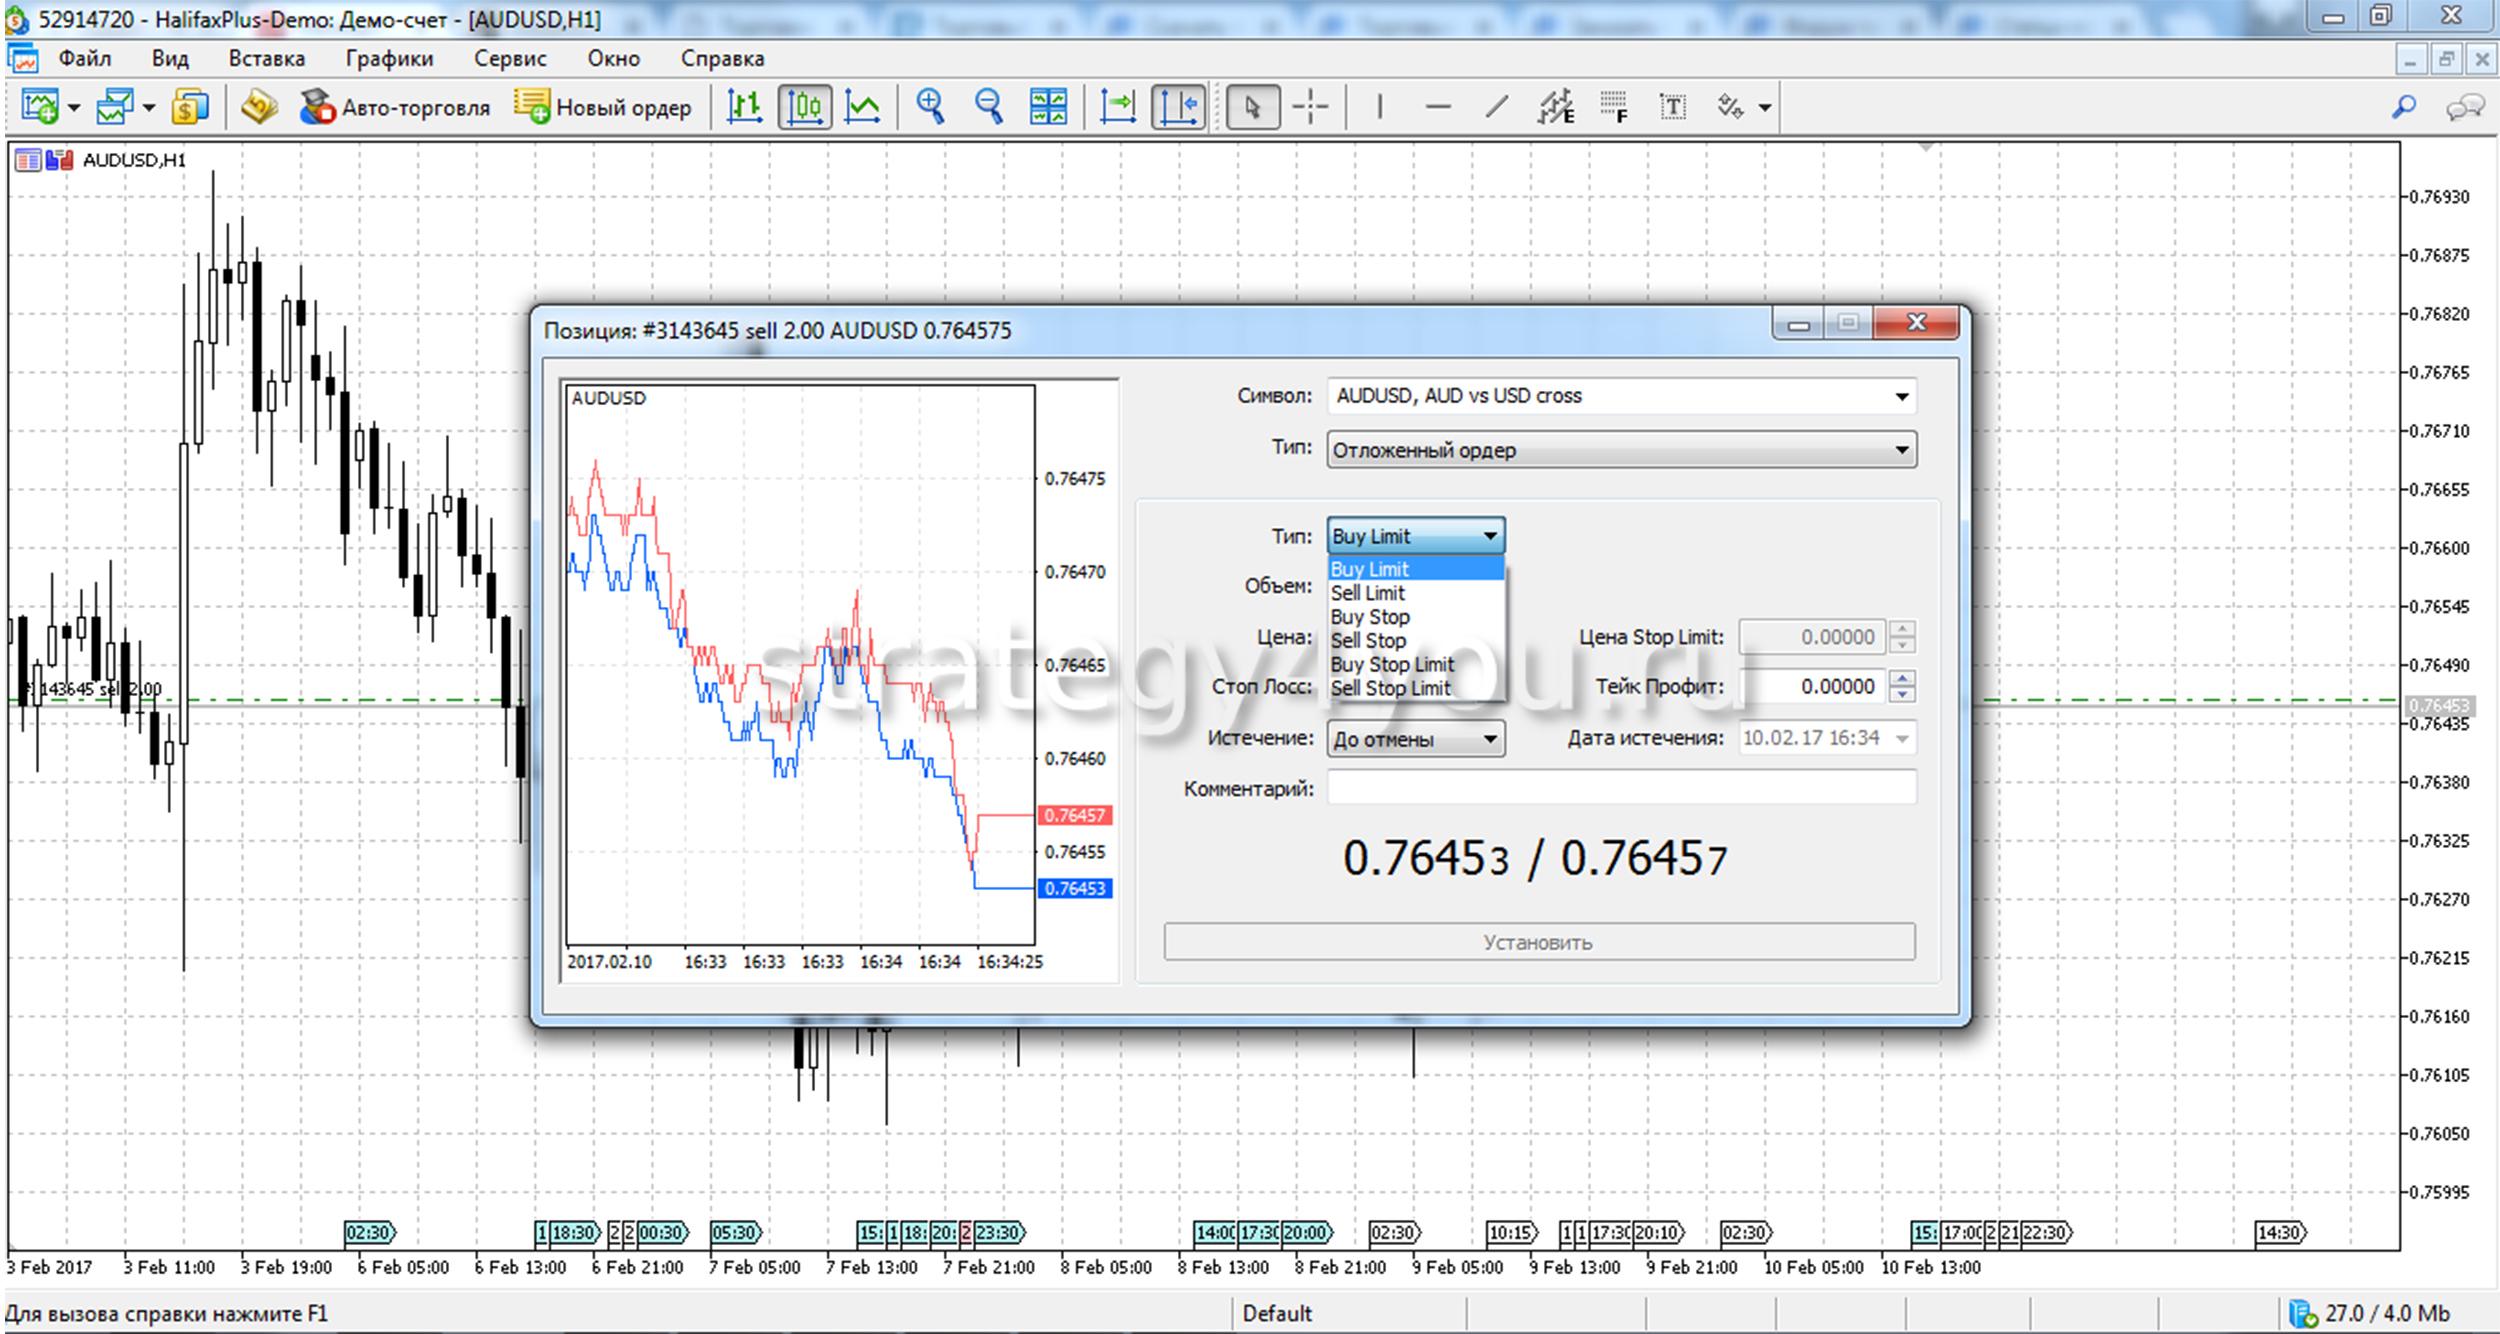This screenshot has height=1334, width=2500.
Task: Click the Комментарий text field
Action: [x=1620, y=788]
